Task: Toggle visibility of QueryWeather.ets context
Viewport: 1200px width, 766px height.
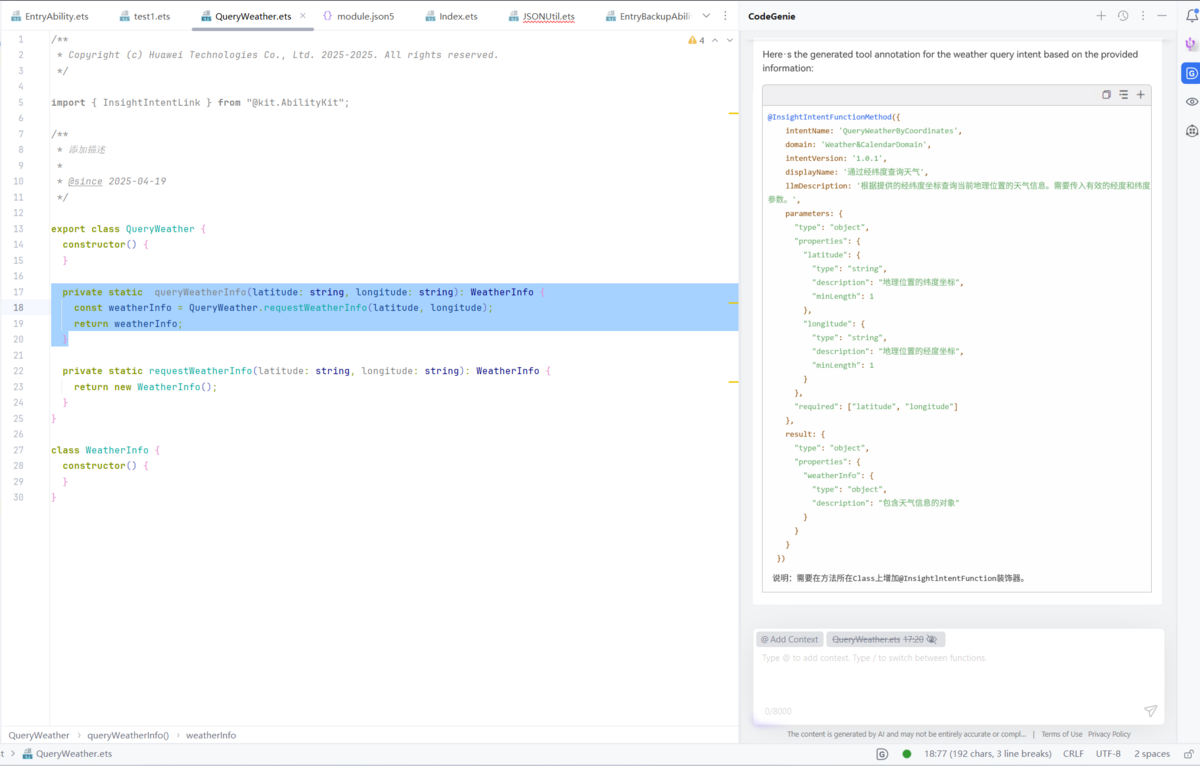Action: click(932, 639)
